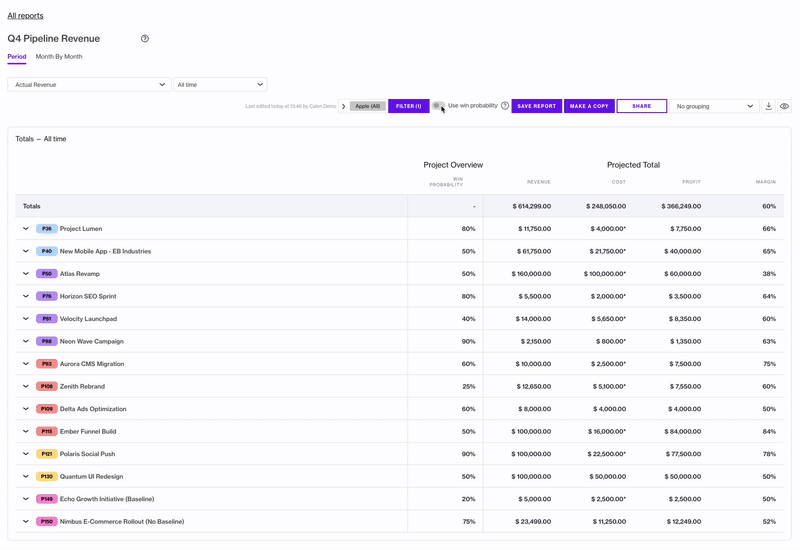Screen dimensions: 800x550
Task: Expand the Neon Wave Campaign row
Action: pos(26,341)
